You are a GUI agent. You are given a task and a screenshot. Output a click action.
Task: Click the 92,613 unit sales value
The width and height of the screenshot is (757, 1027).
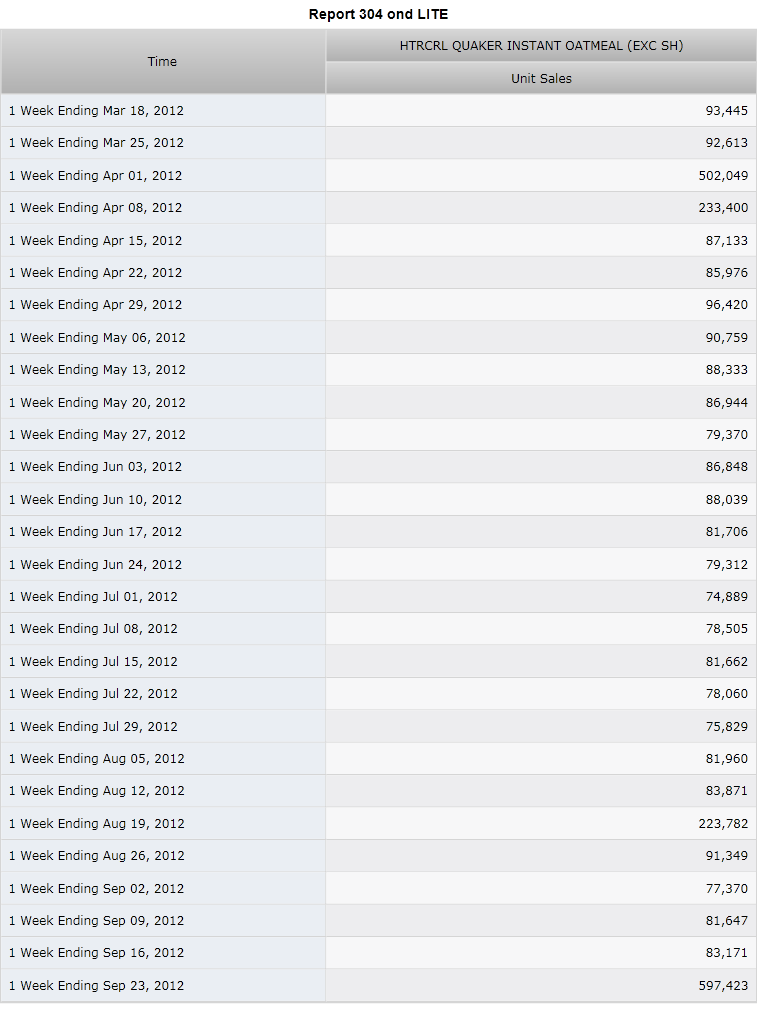tap(726, 143)
